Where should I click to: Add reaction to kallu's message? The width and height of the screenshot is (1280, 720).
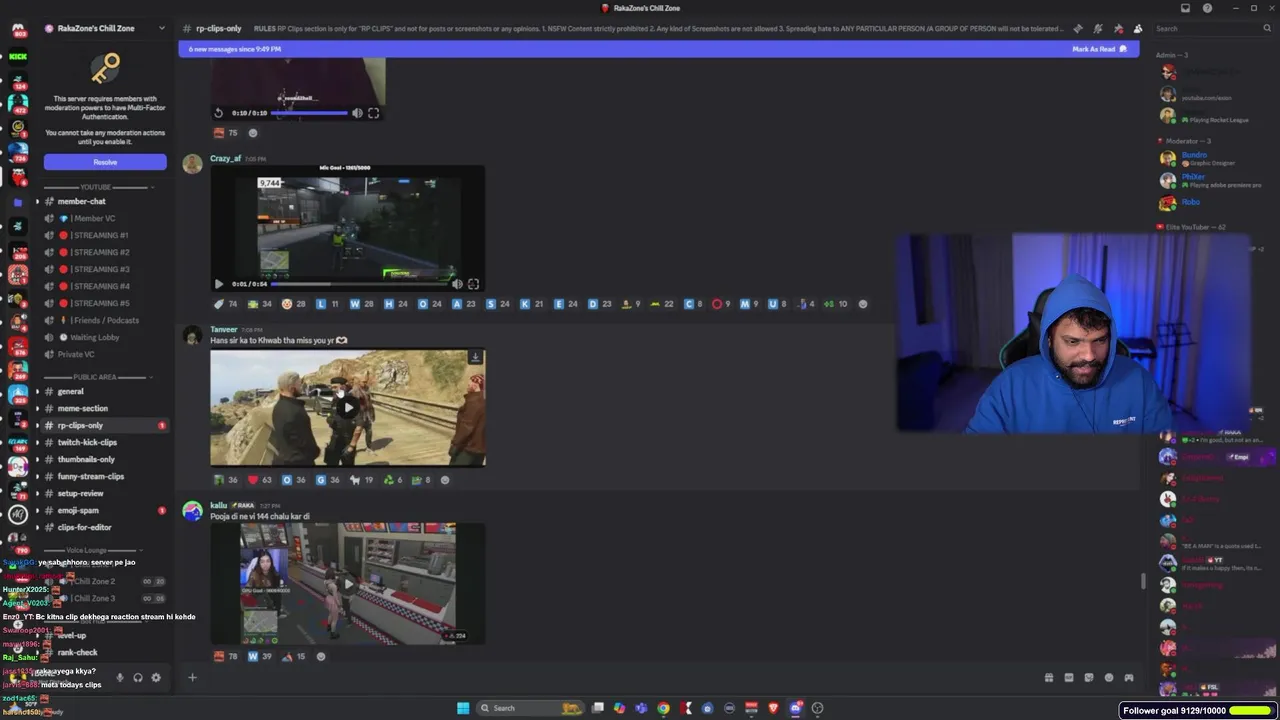coord(321,656)
